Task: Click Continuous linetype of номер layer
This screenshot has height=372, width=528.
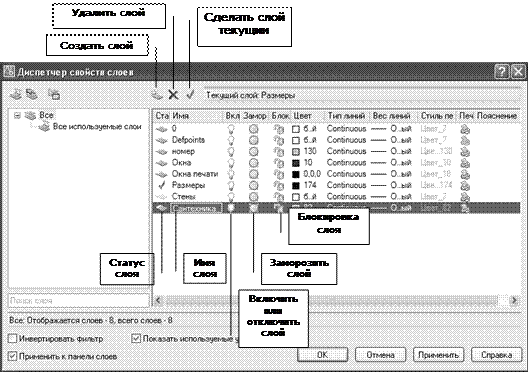Action: tap(346, 151)
